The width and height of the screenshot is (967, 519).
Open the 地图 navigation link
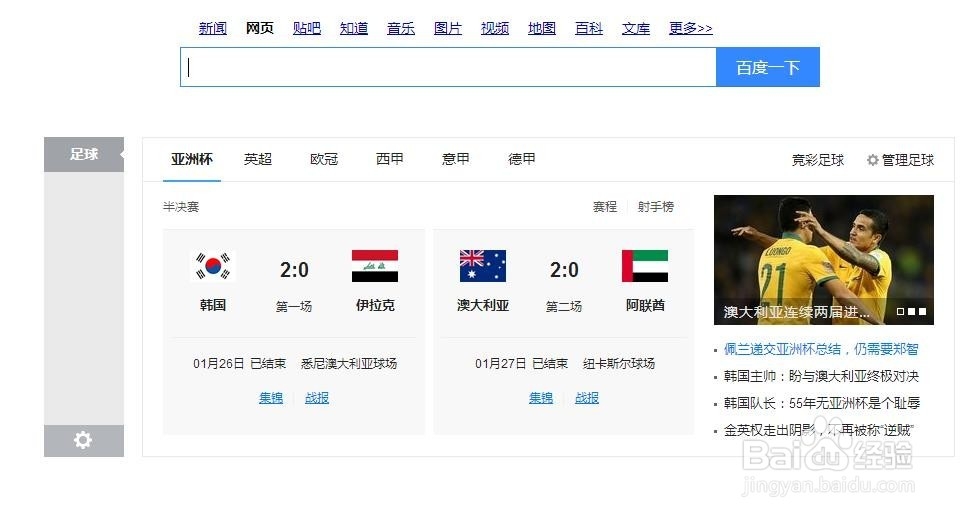pos(542,28)
